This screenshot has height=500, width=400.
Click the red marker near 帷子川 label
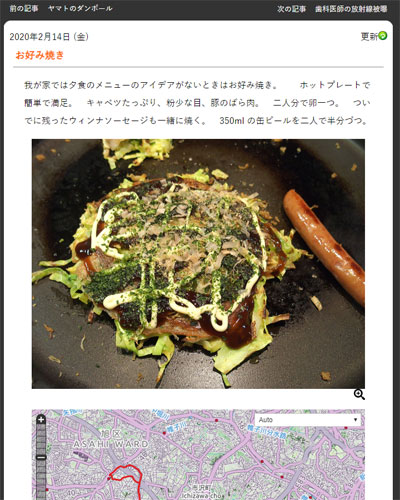tap(164, 433)
